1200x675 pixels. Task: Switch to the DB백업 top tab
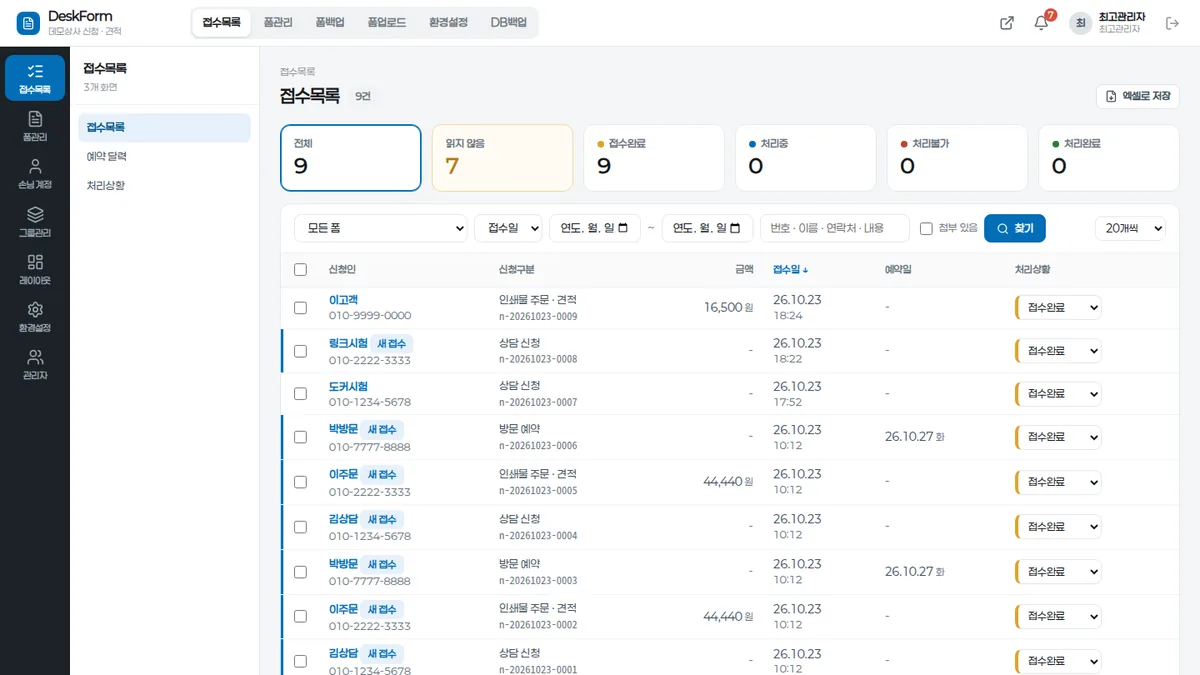point(508,22)
